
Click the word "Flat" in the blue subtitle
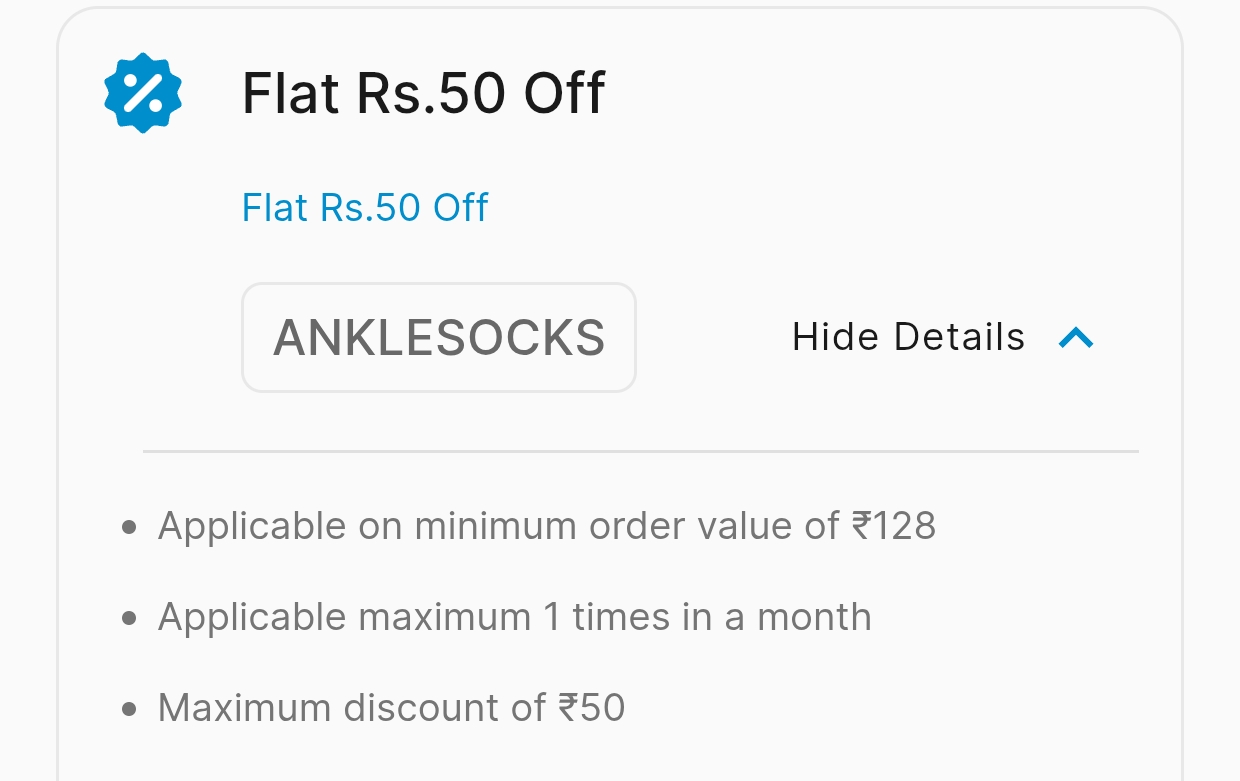pos(275,208)
